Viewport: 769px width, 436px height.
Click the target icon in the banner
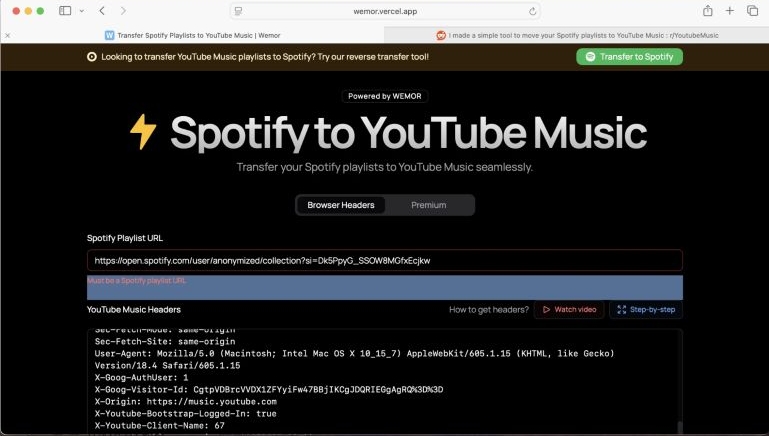click(x=92, y=57)
